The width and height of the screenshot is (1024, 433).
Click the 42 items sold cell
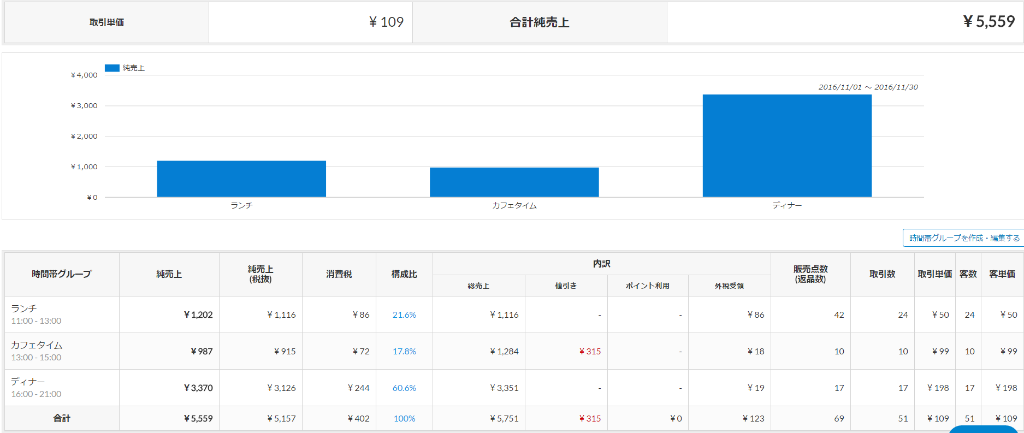[839, 315]
